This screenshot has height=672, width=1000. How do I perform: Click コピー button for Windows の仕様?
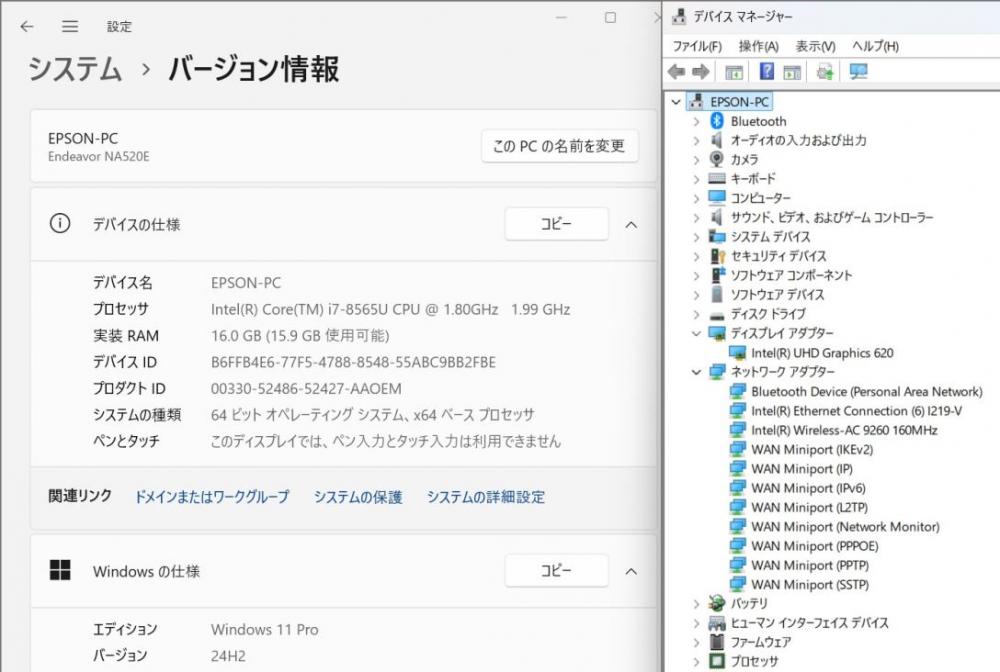[x=556, y=571]
